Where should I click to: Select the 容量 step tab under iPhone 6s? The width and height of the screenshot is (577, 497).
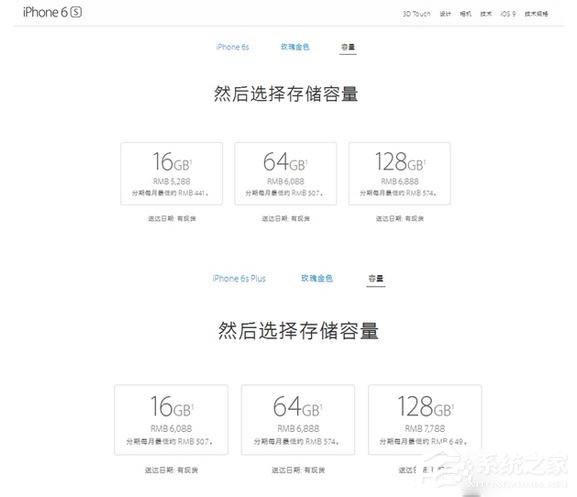click(x=348, y=47)
